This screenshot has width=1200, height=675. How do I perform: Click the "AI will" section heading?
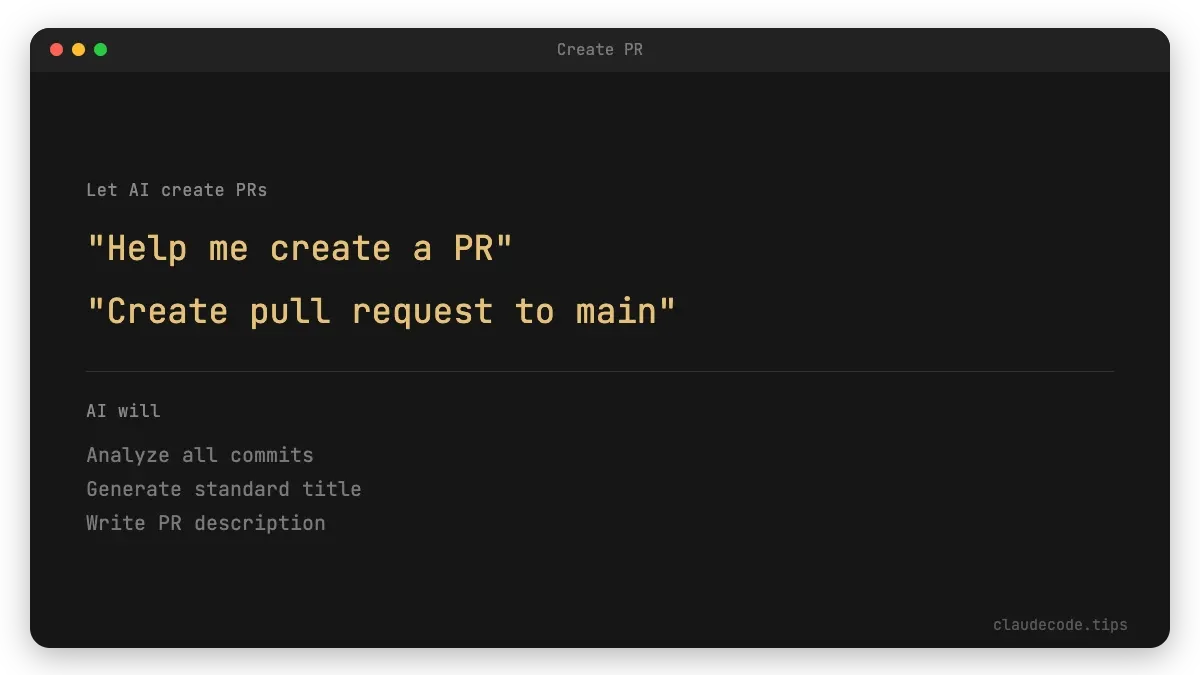pyautogui.click(x=122, y=410)
